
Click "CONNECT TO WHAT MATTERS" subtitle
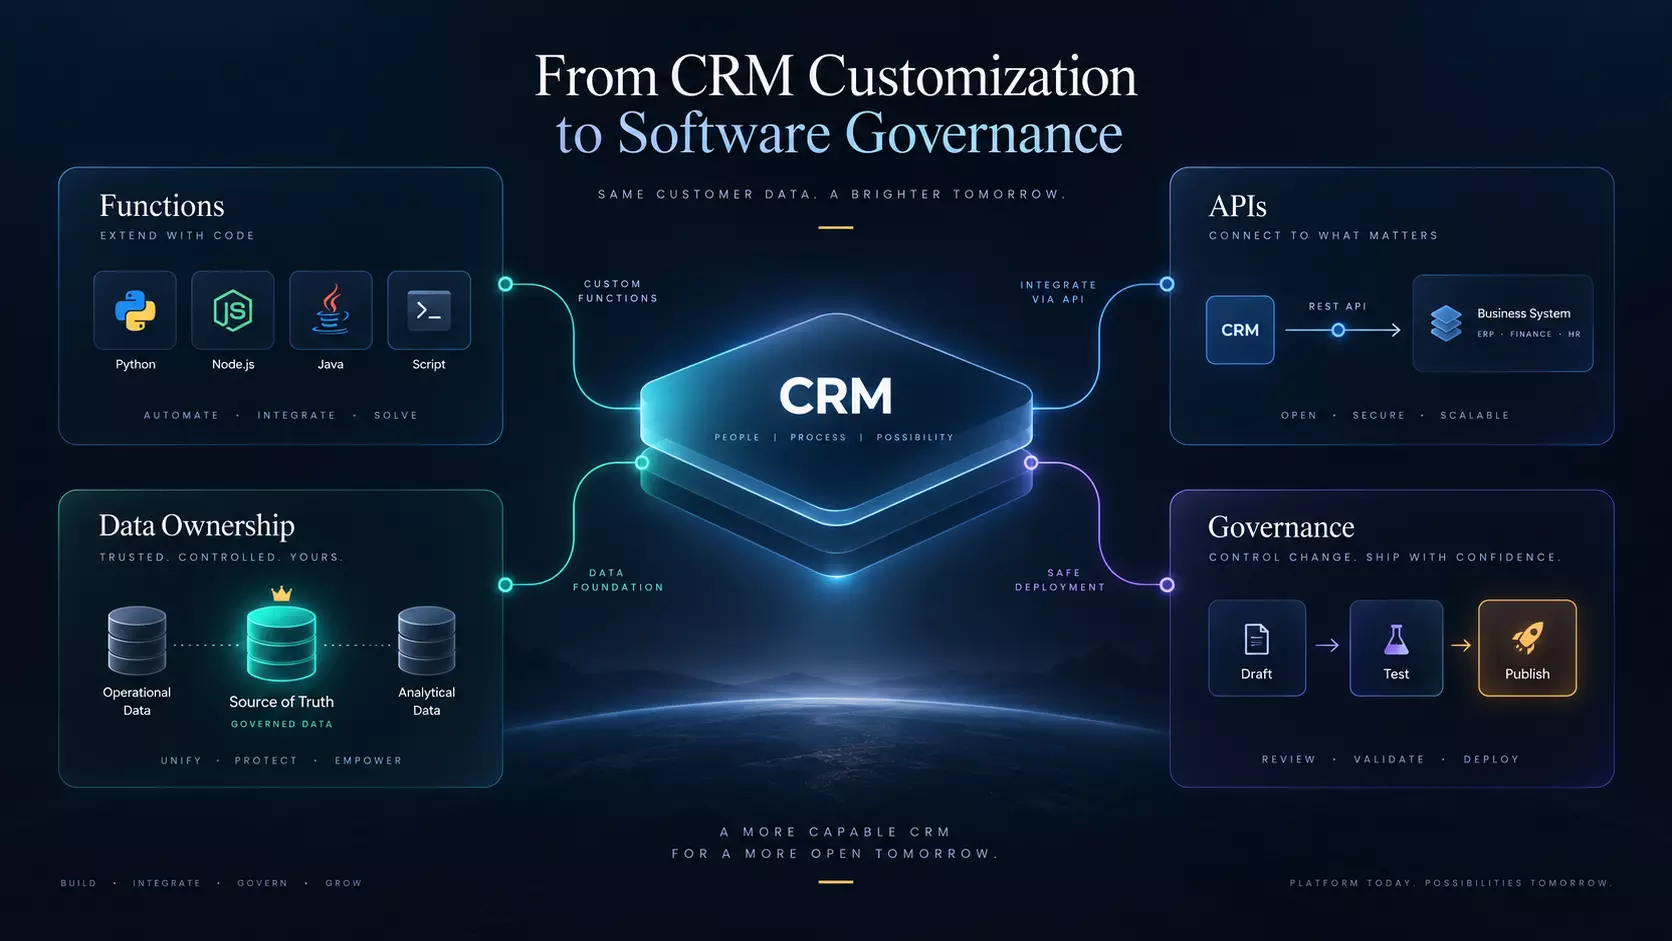tap(1323, 236)
